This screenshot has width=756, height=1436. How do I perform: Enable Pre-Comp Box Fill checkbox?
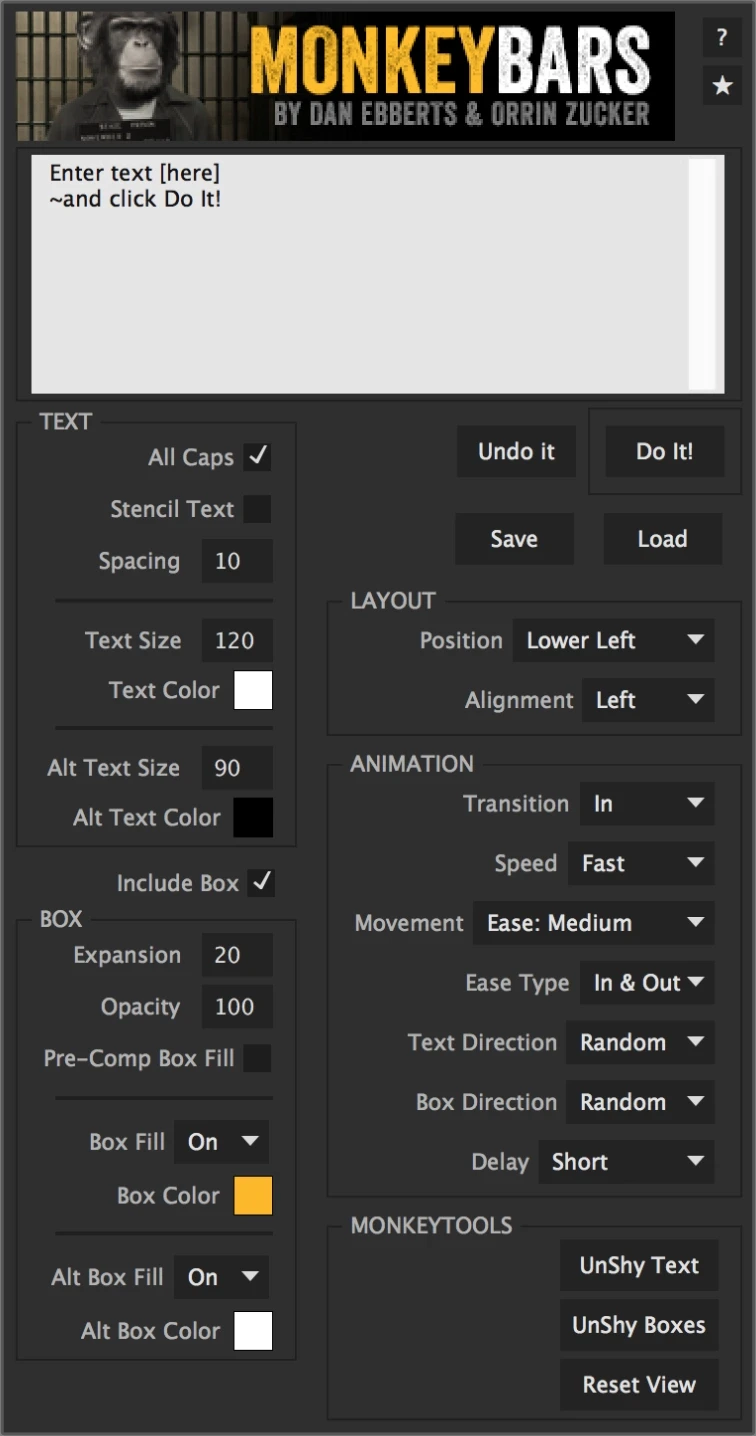coord(258,1058)
